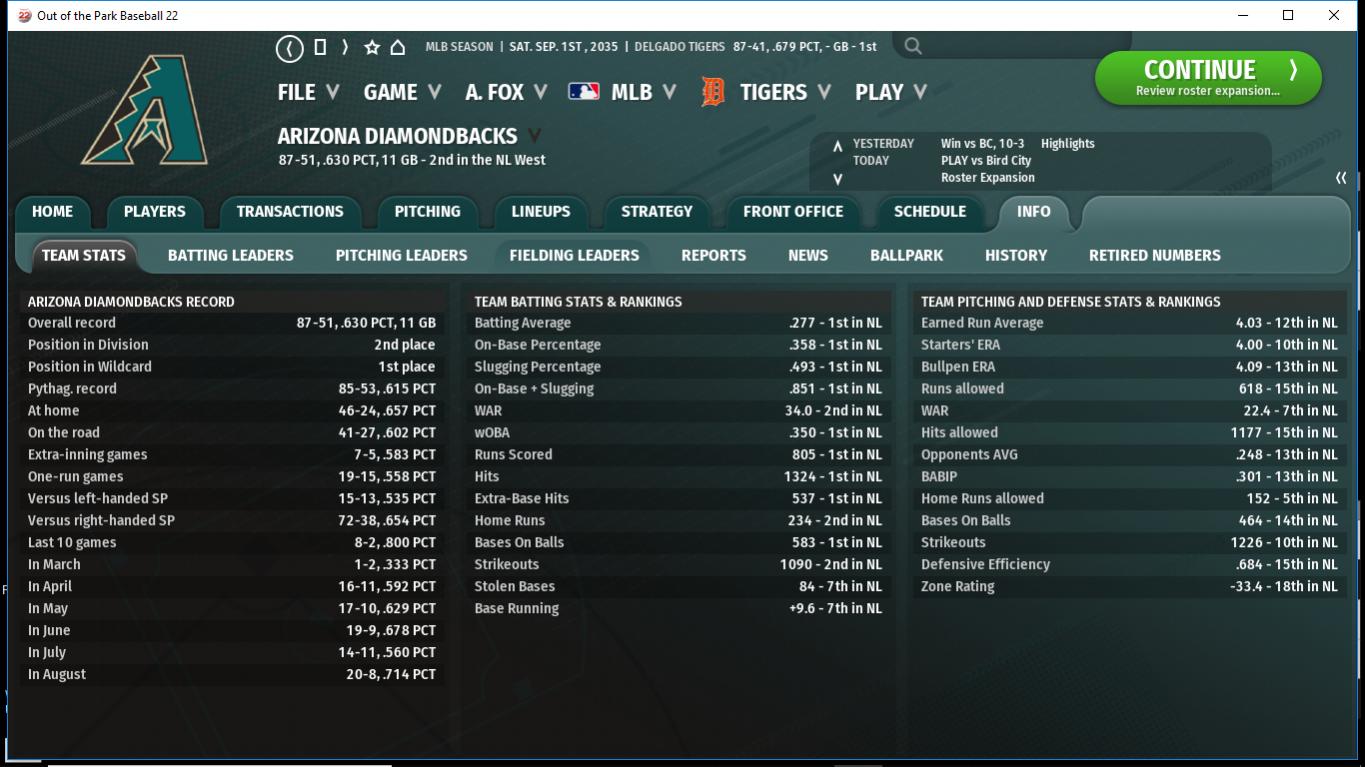This screenshot has width=1365, height=767.
Task: Click the 'Roster Expansion' event
Action: (x=988, y=178)
